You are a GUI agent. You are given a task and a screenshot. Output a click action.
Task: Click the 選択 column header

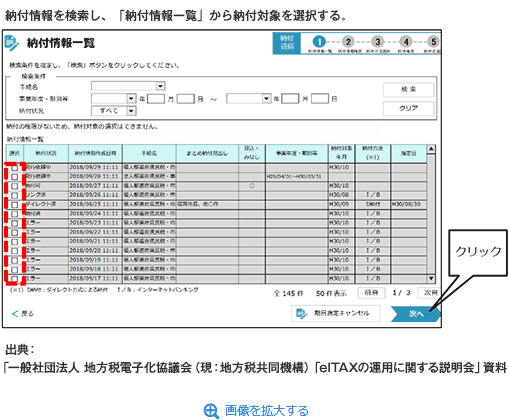click(15, 153)
